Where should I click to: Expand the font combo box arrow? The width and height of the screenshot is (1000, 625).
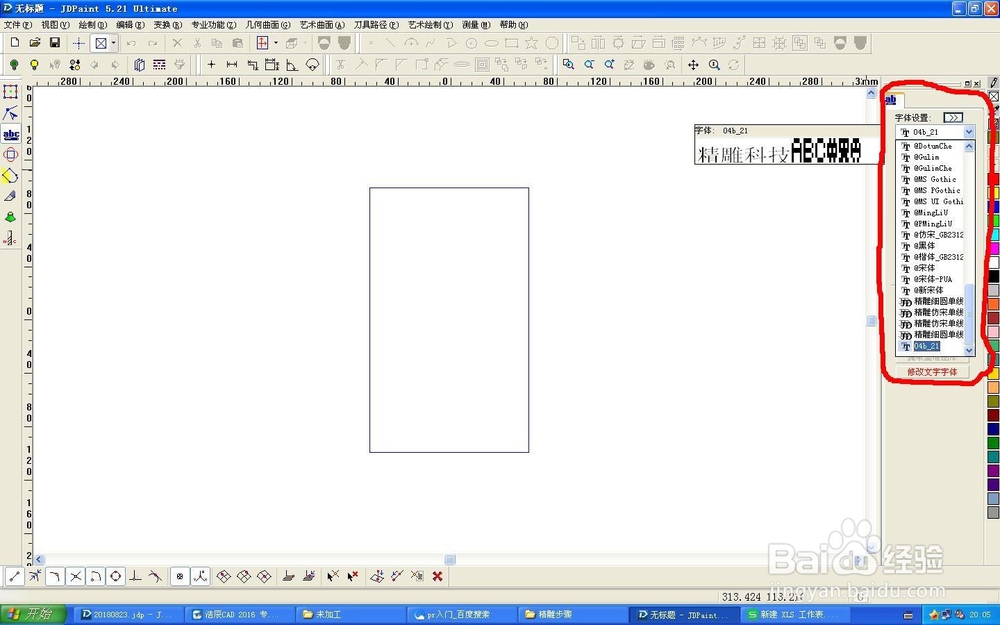point(969,132)
